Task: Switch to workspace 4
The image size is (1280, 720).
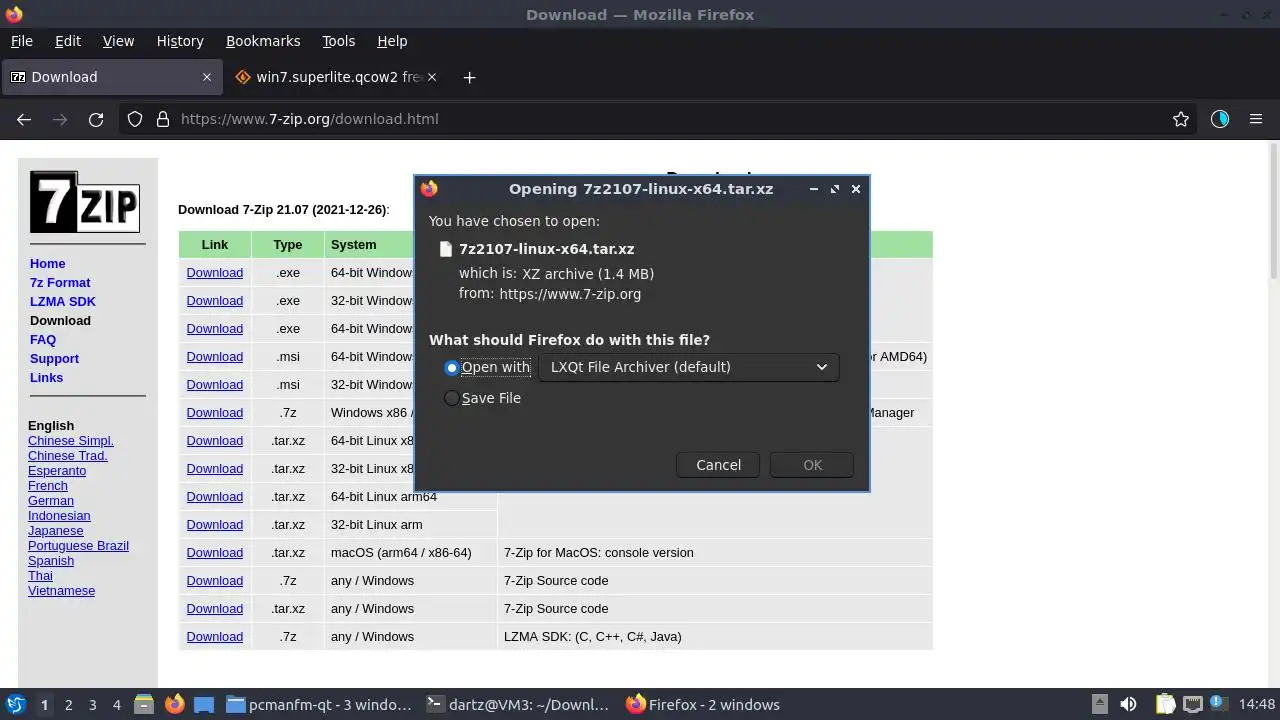Action: pyautogui.click(x=116, y=705)
